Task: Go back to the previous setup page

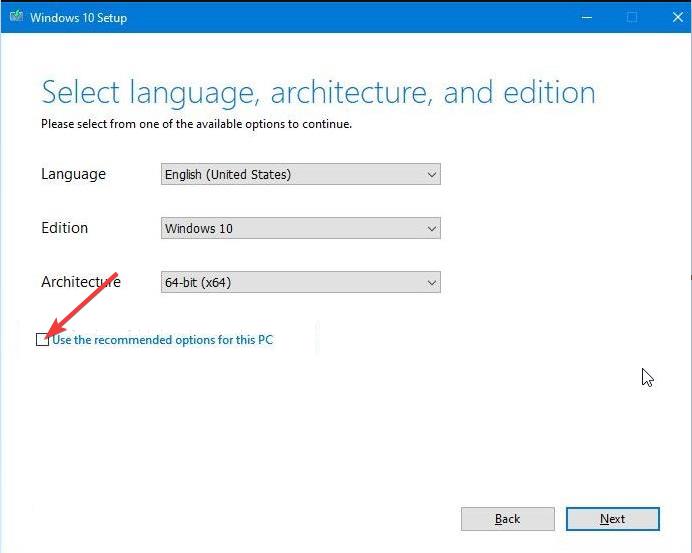Action: point(508,519)
